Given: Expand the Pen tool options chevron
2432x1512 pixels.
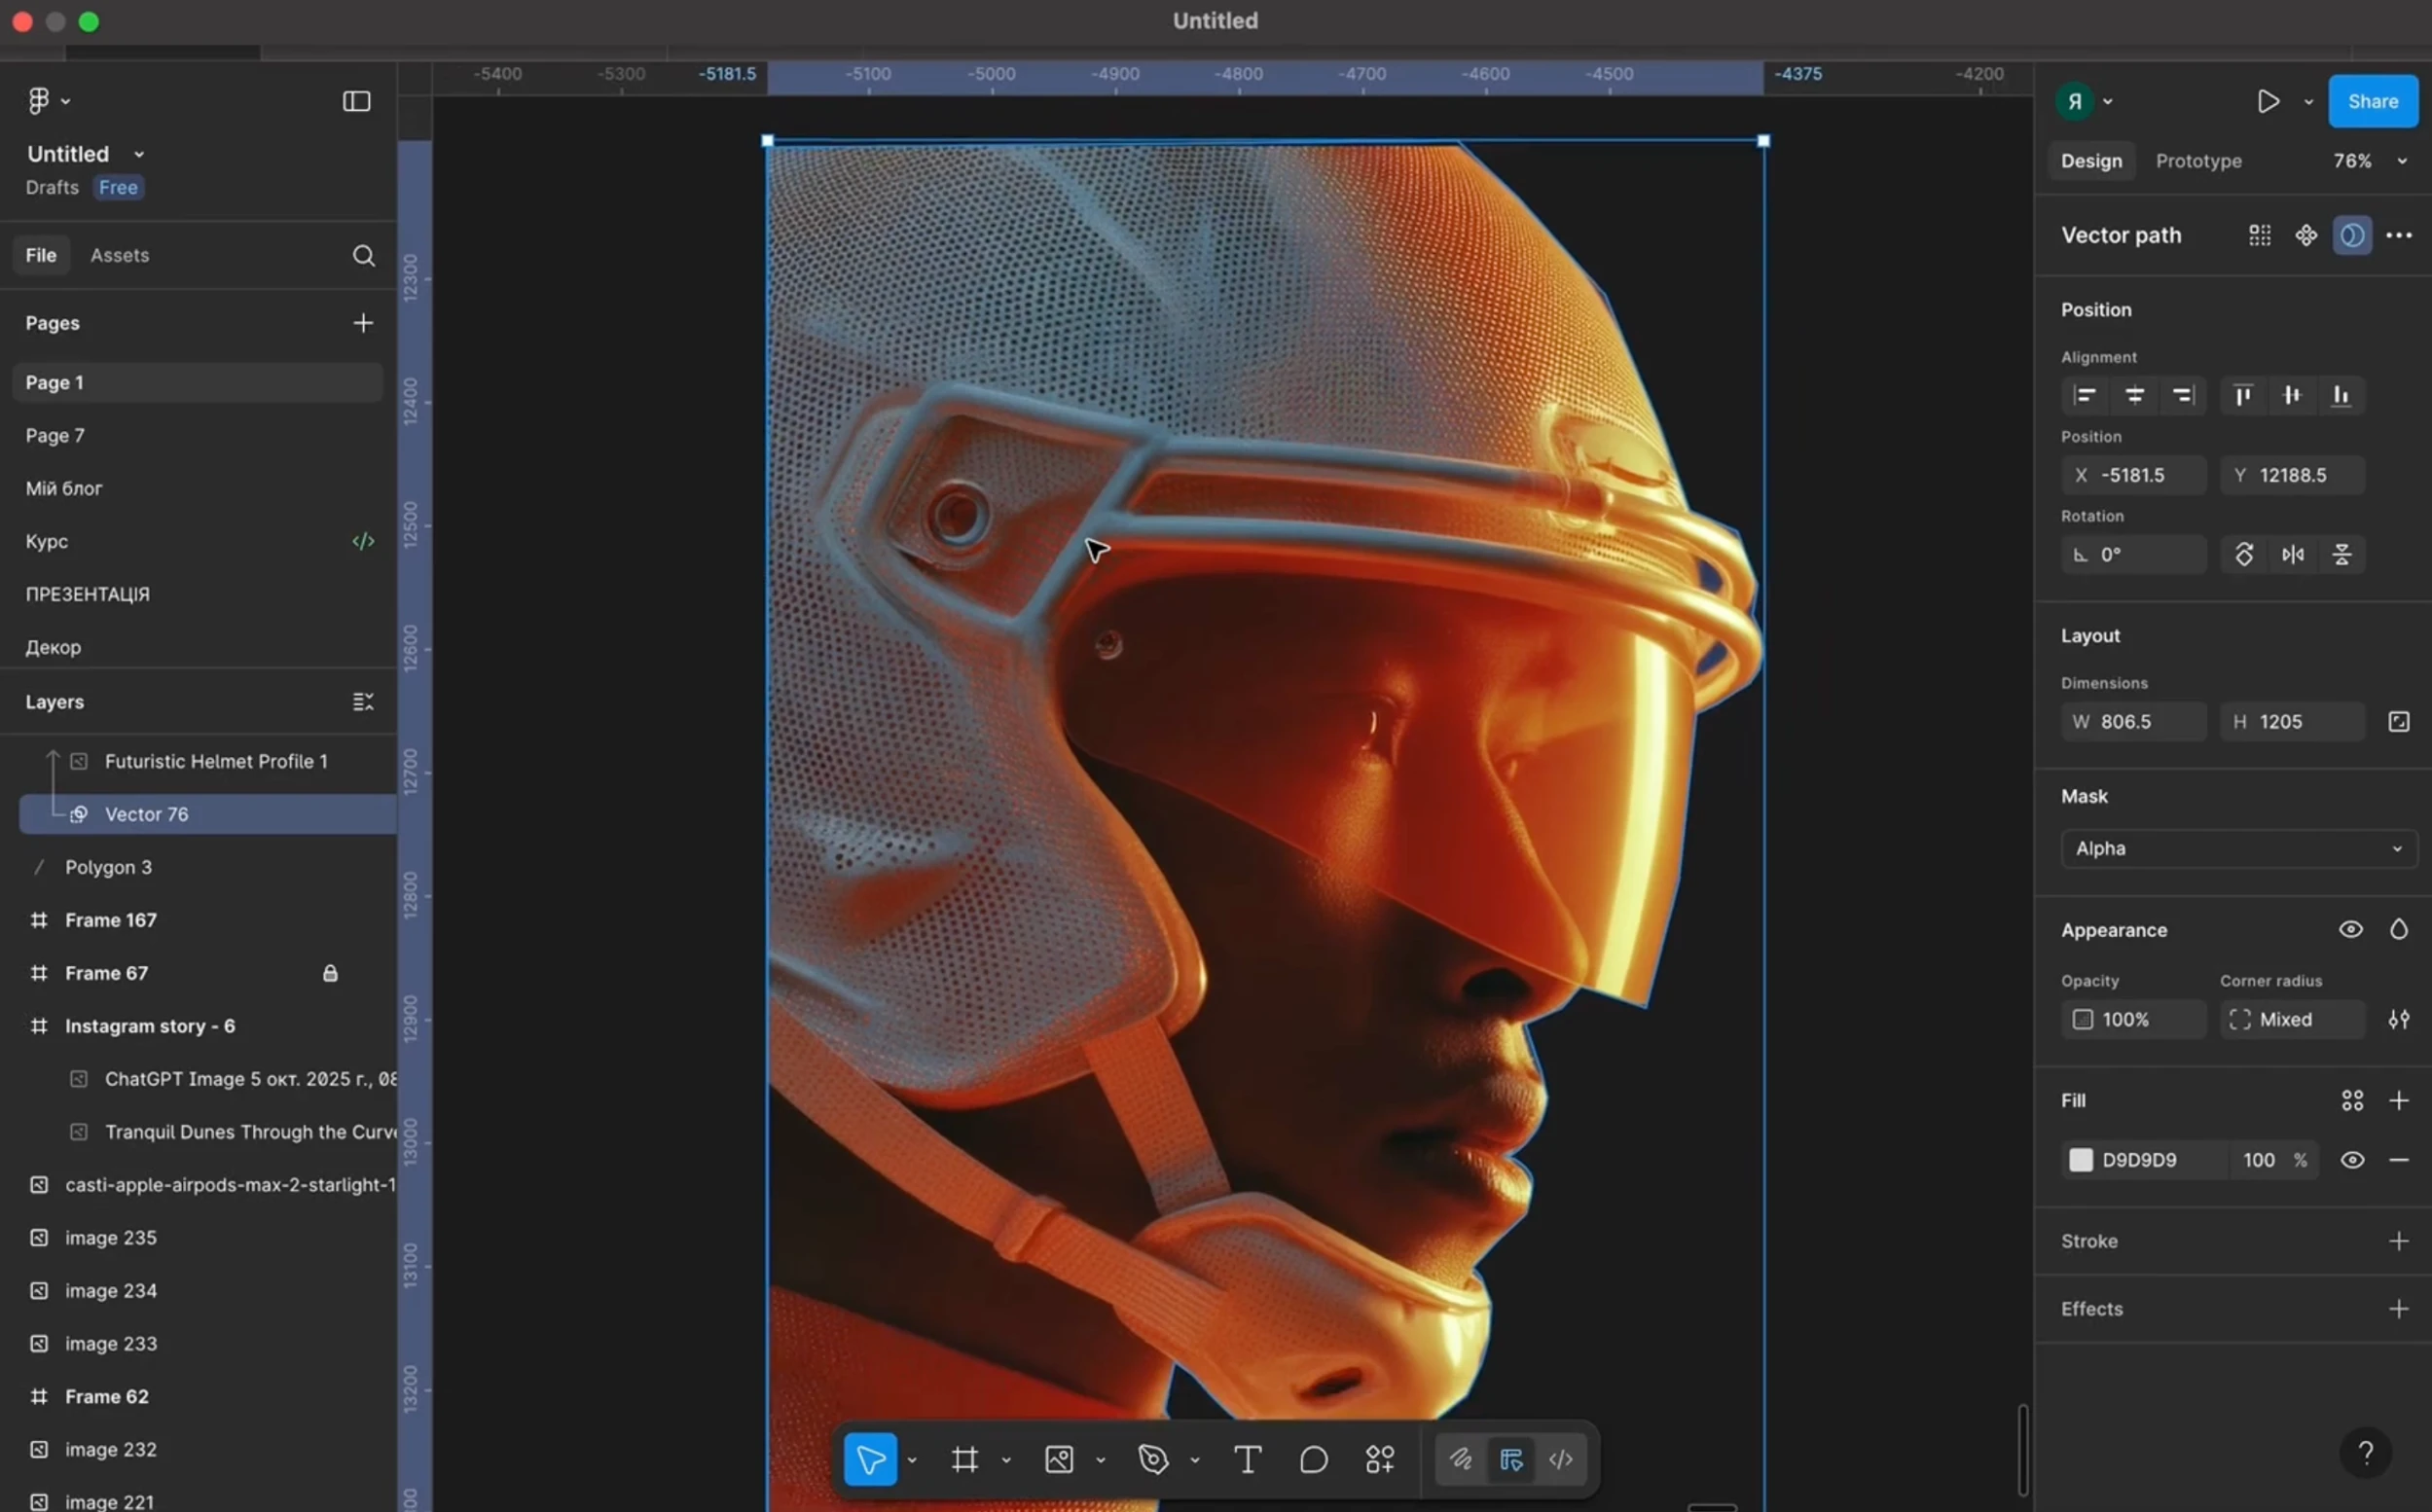Looking at the screenshot, I should (1194, 1460).
